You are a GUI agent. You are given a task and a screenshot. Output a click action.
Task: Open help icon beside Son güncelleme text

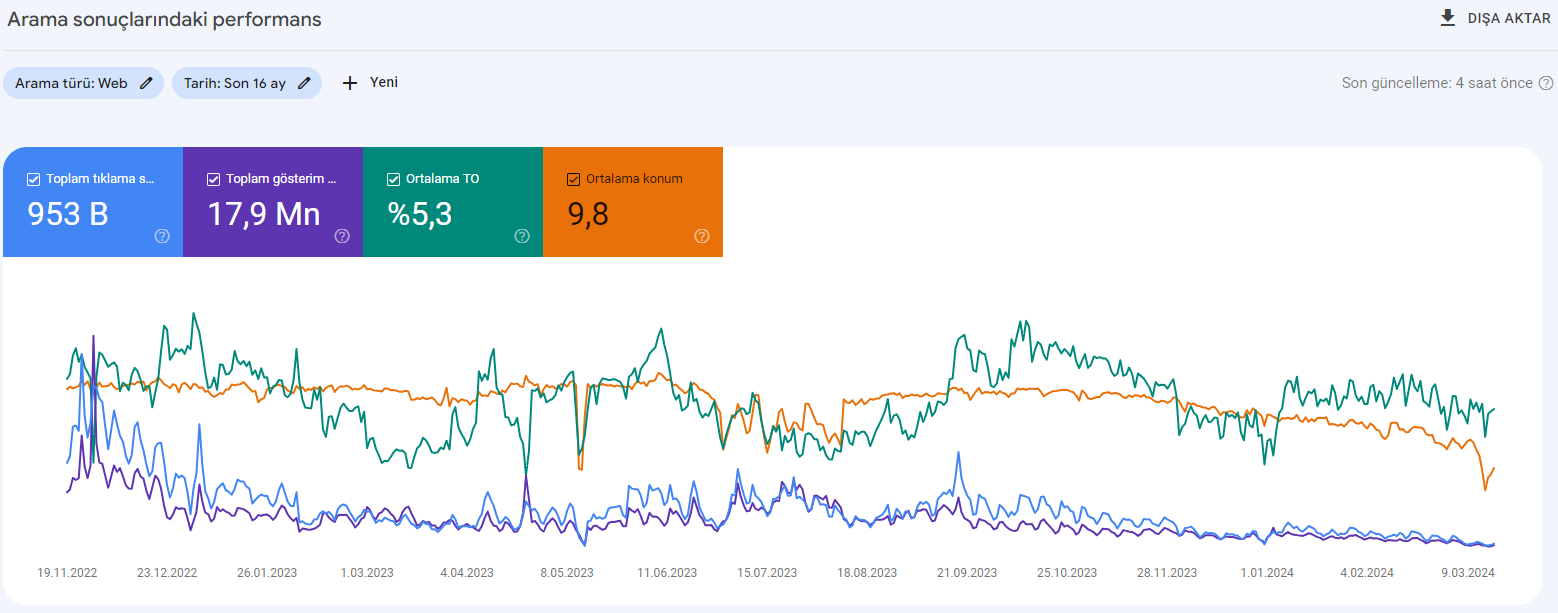click(1546, 83)
